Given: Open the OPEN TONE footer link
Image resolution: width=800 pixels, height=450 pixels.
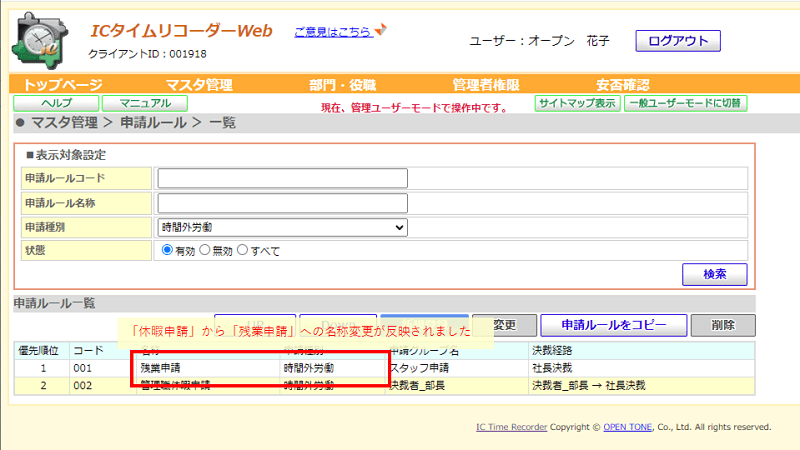Looking at the screenshot, I should pyautogui.click(x=628, y=427).
